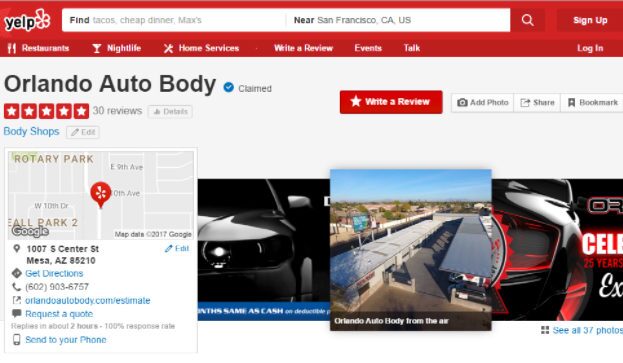The width and height of the screenshot is (623, 363).
Task: Click the Request a quote speech bubble icon
Action: (16, 313)
